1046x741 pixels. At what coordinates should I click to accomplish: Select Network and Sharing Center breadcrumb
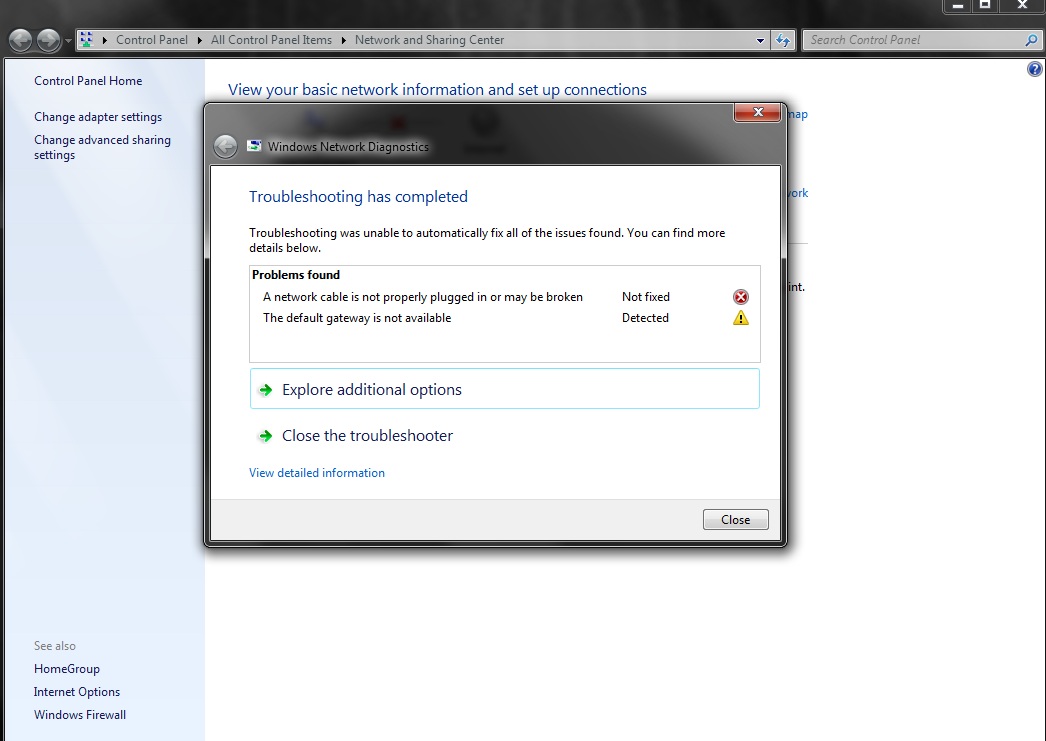[429, 40]
